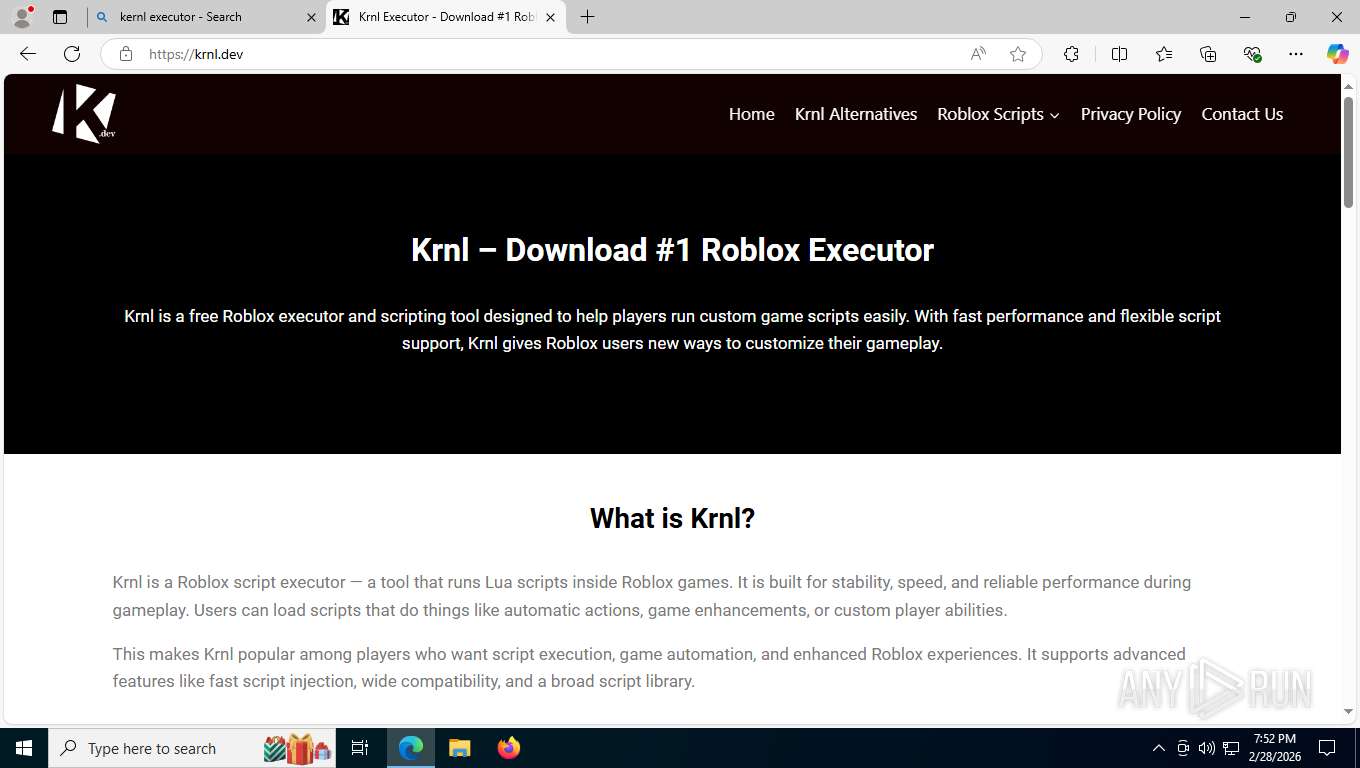
Task: Open a new browser tab
Action: click(588, 17)
